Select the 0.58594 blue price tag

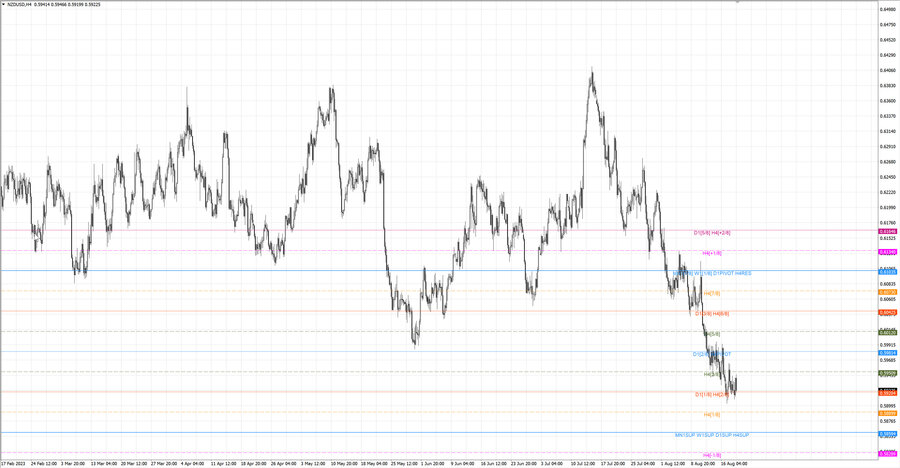click(888, 434)
